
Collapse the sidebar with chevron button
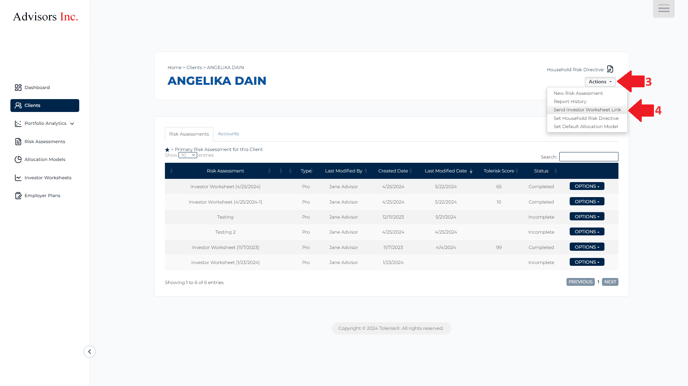[x=90, y=351]
